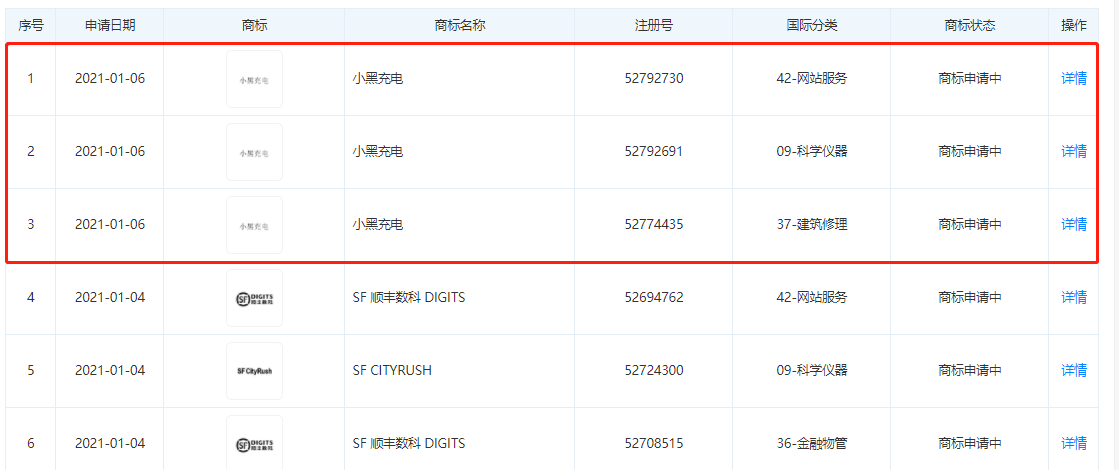Open 详情 for SF CITYRUSH trademark

pos(1073,370)
